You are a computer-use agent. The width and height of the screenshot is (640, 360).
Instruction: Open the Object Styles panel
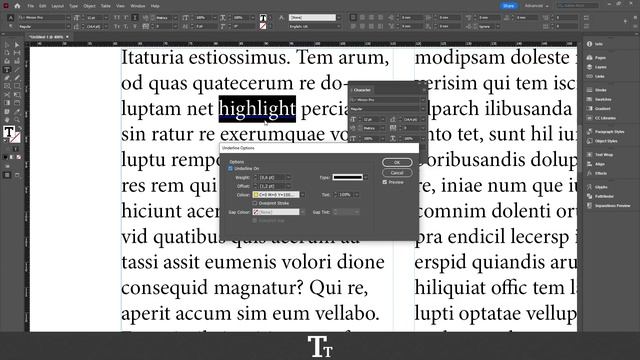[x=602, y=141]
